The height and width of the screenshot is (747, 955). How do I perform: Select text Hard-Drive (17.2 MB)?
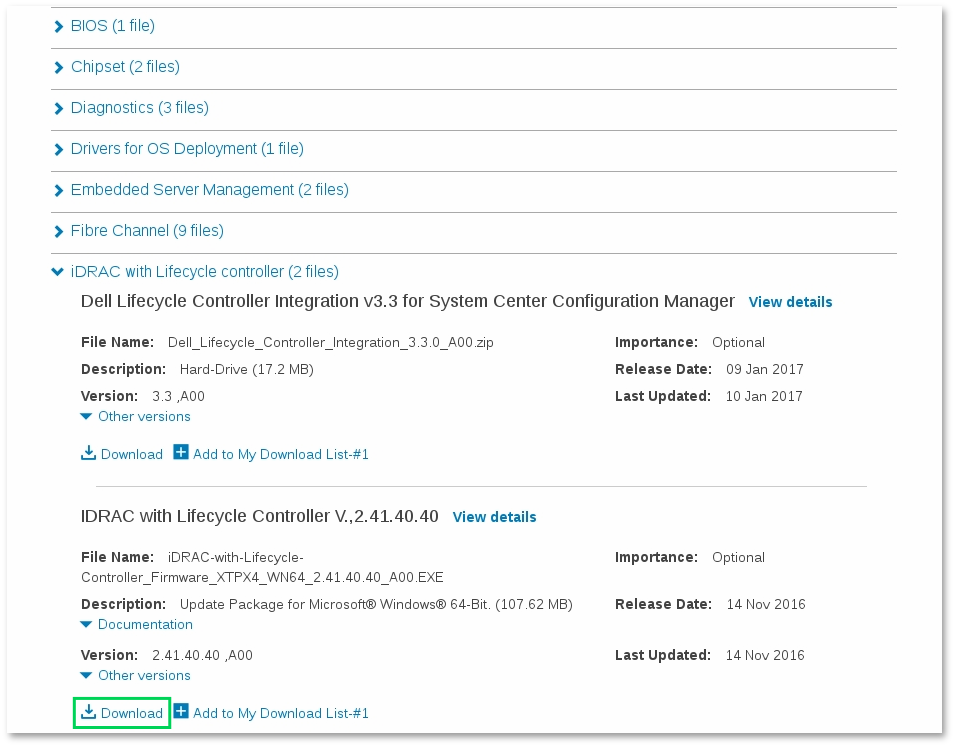coord(247,370)
